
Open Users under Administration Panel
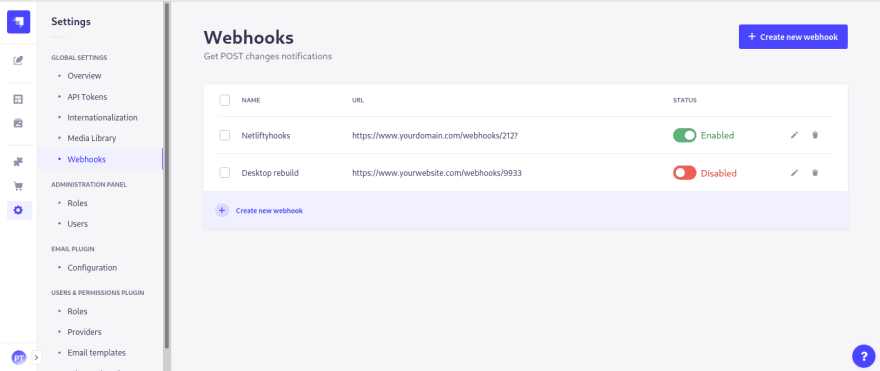(77, 224)
